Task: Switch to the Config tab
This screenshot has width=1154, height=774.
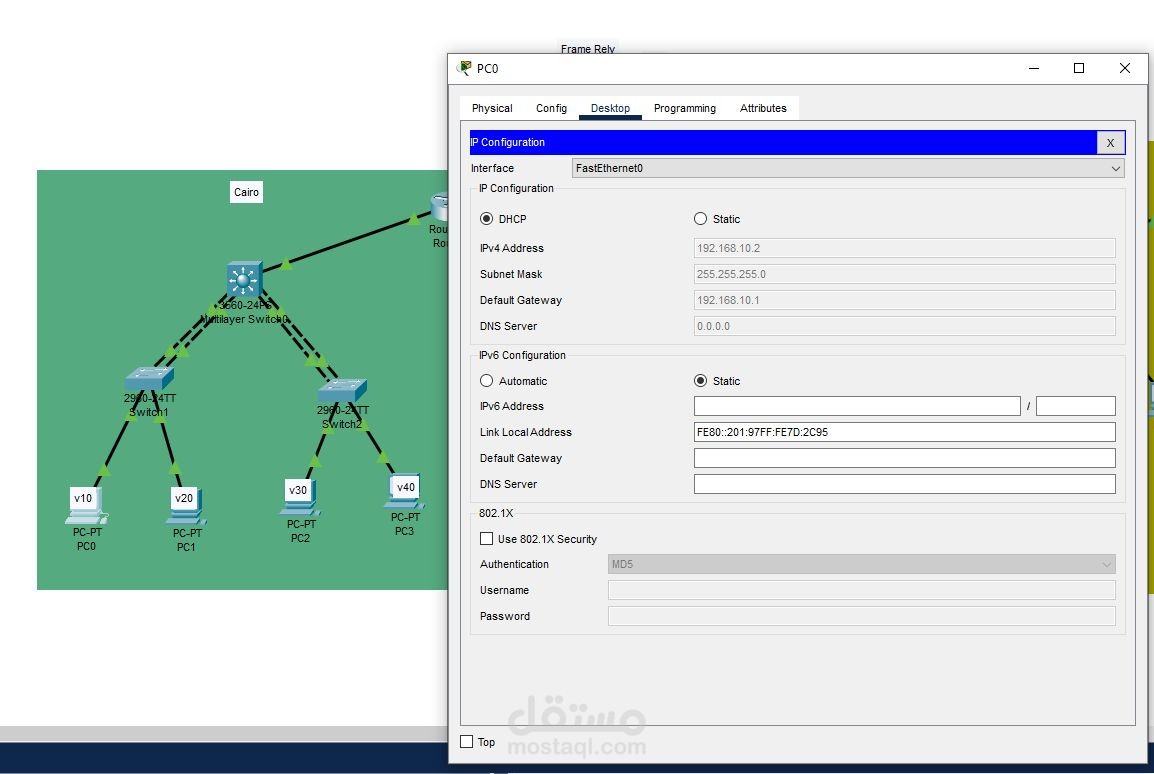Action: 551,108
